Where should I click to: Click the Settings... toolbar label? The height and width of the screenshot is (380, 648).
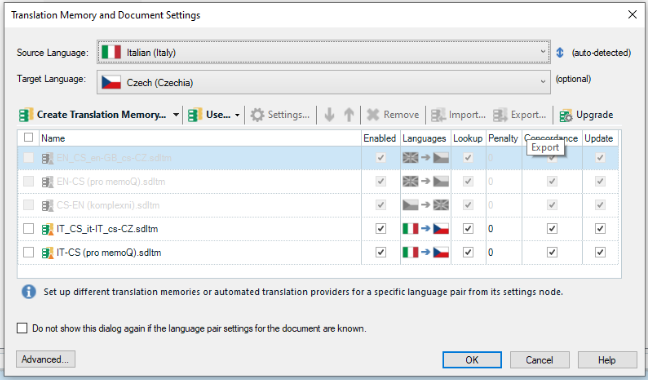pyautogui.click(x=288, y=114)
